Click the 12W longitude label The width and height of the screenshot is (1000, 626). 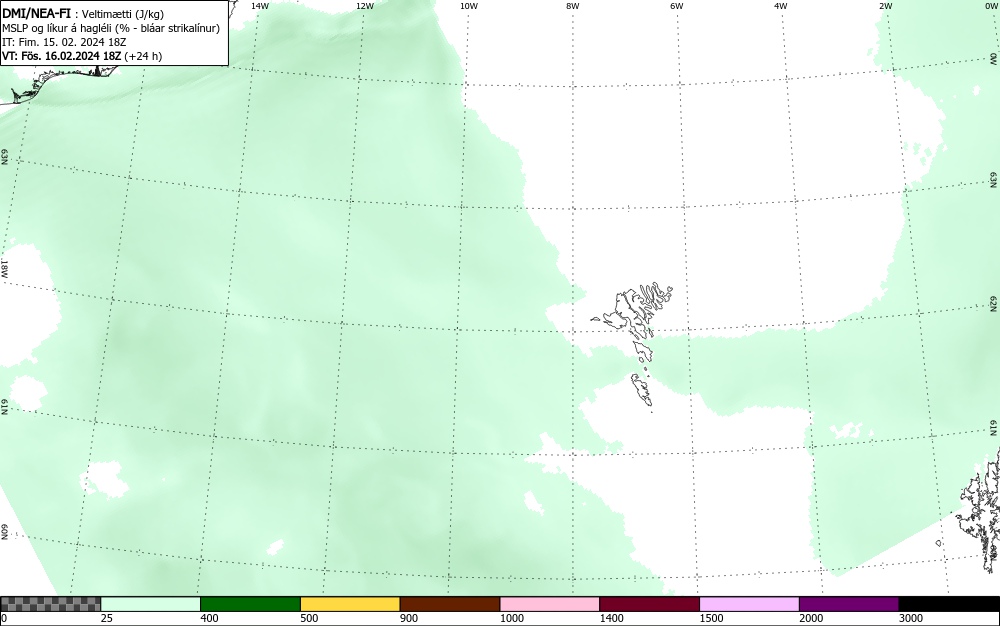364,6
